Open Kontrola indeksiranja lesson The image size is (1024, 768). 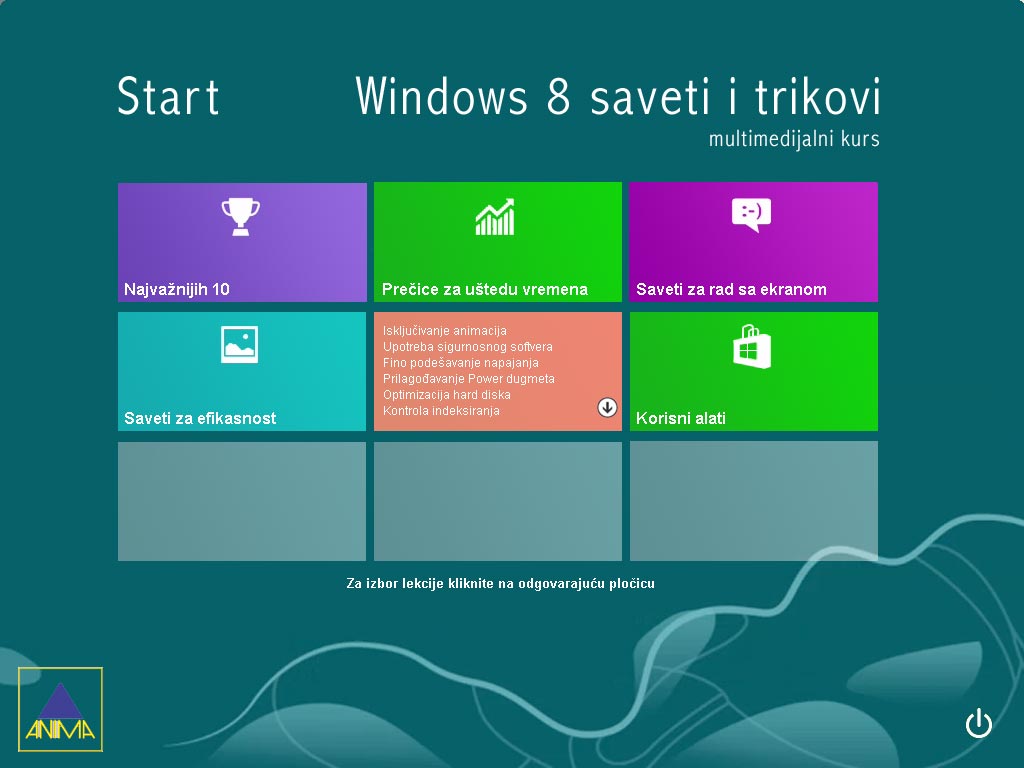coord(441,411)
